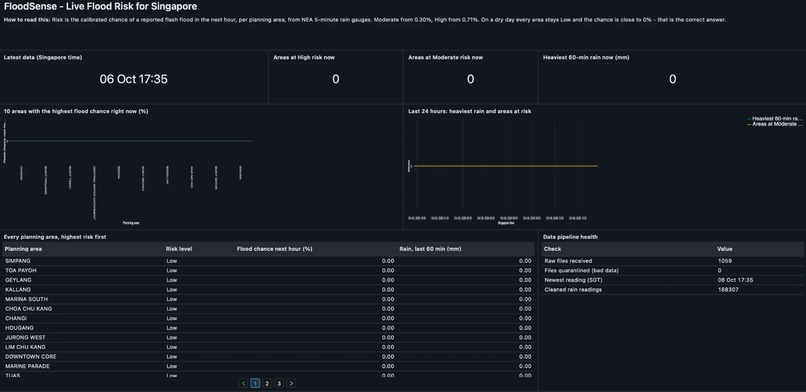Toggle the Heaviest 60-min rain legend entry

pos(775,118)
